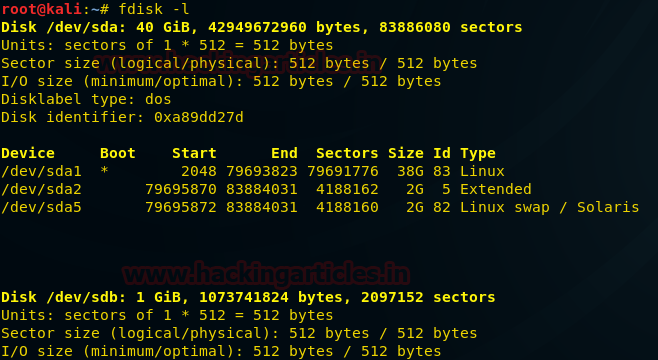
Task: Select the /dev/sda5 device entry
Action: click(41, 207)
